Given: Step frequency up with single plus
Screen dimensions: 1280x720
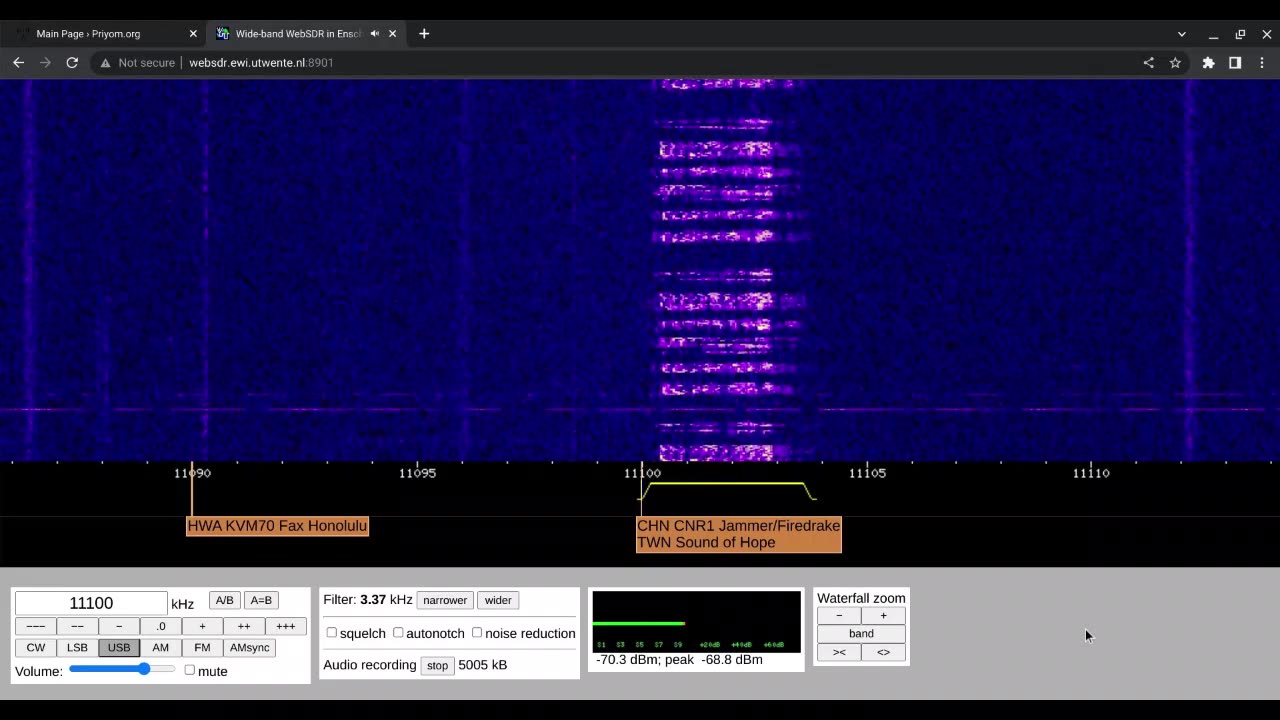Looking at the screenshot, I should point(202,626).
